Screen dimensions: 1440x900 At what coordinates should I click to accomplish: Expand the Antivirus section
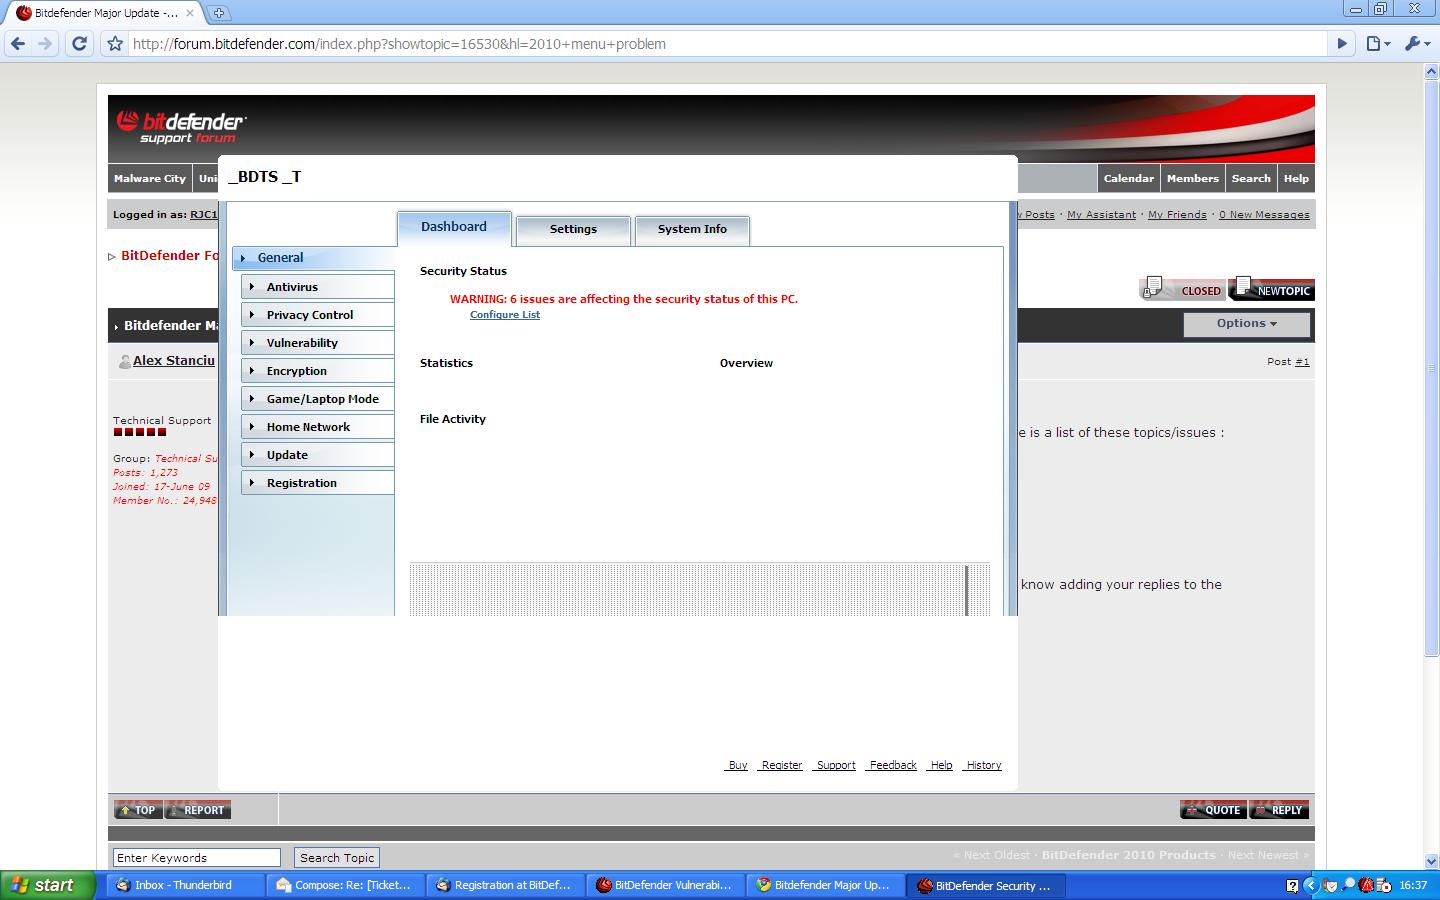pos(318,287)
